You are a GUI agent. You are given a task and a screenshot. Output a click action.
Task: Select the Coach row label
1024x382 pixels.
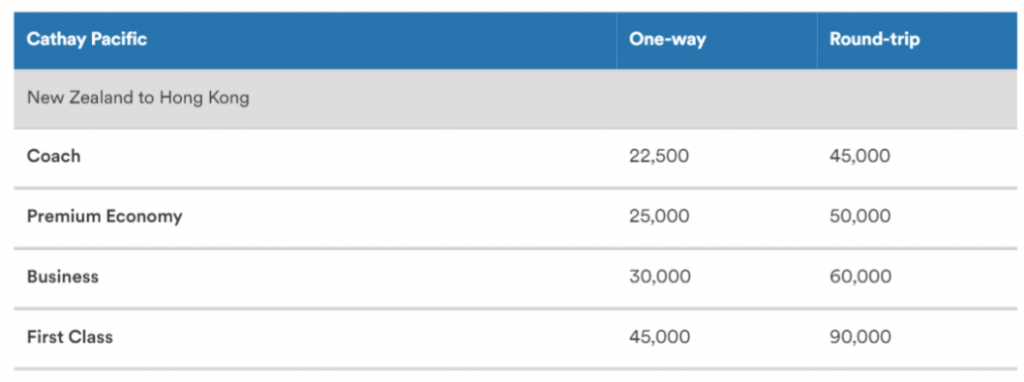click(x=54, y=156)
